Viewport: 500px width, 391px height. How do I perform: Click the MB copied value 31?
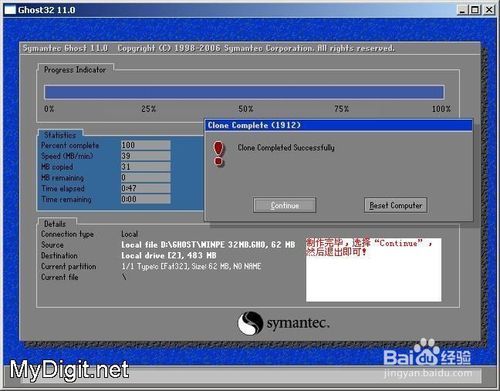tap(146, 167)
